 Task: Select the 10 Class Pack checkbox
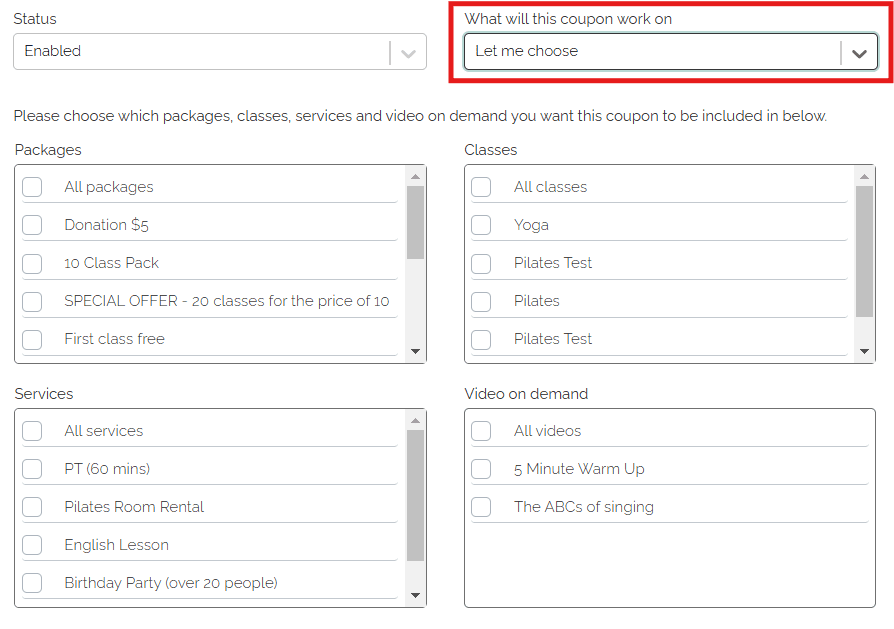[33, 263]
